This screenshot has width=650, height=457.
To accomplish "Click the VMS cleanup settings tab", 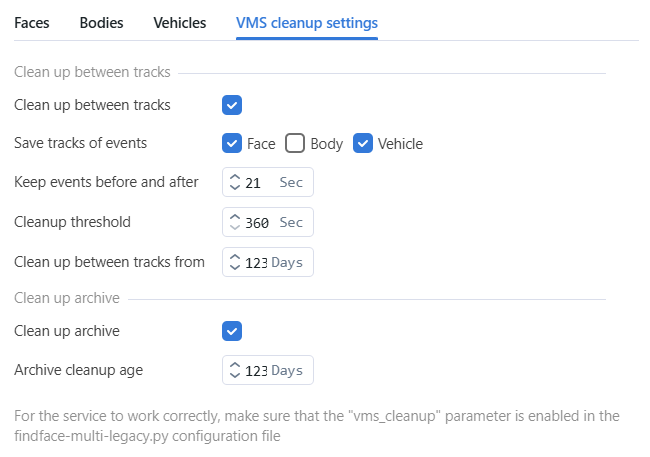I will coord(306,22).
